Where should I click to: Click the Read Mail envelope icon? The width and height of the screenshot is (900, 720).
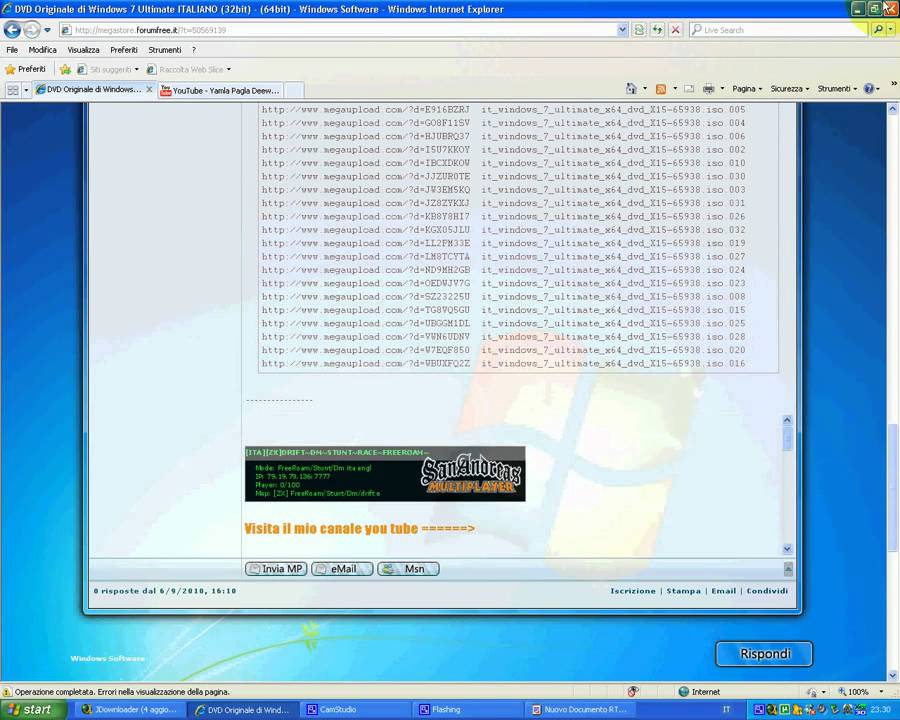[x=689, y=89]
